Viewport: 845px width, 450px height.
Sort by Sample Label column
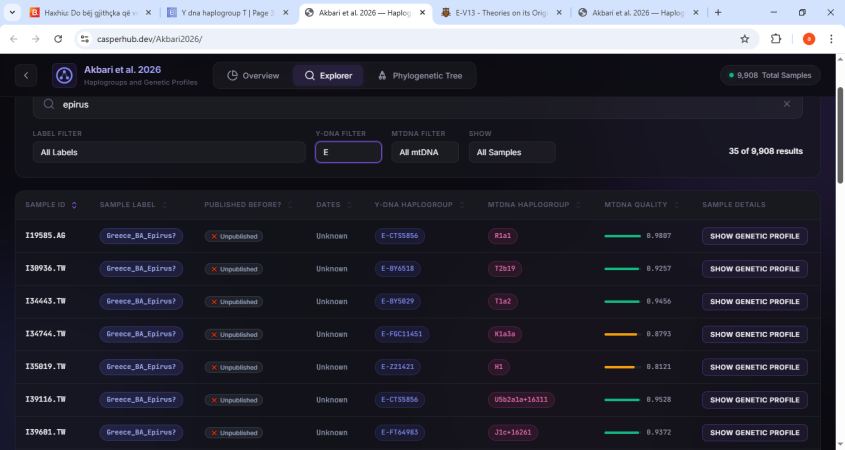click(x=133, y=205)
